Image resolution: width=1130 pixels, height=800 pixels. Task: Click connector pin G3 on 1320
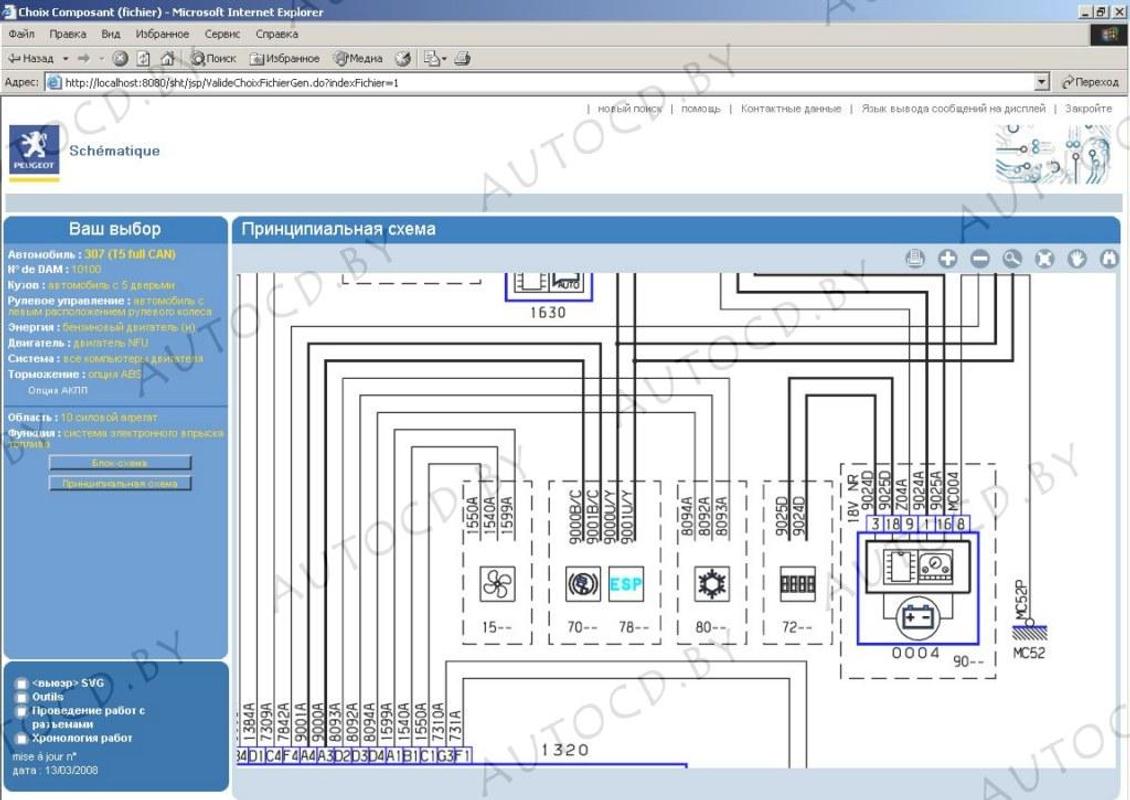tap(445, 756)
